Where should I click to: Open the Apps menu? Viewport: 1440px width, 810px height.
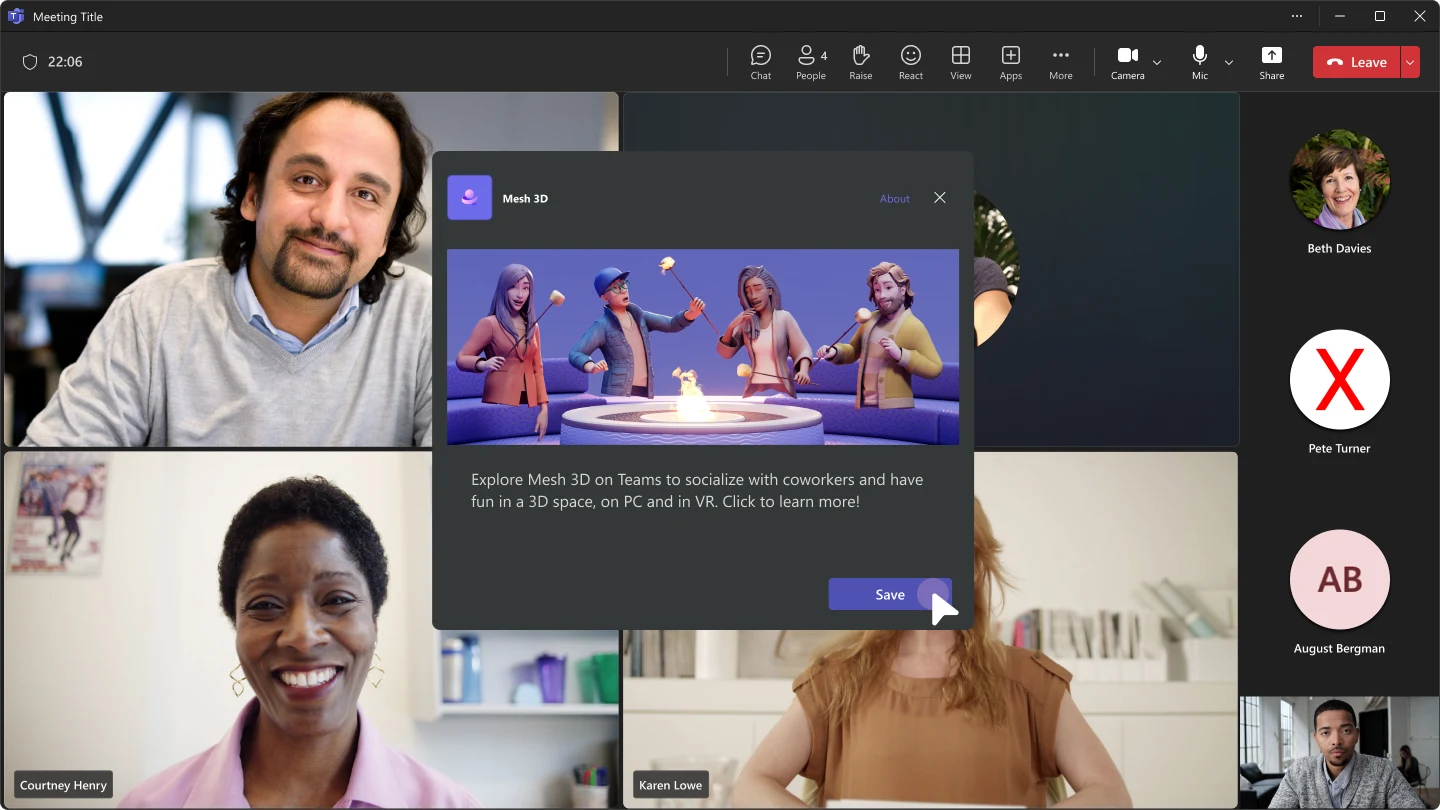pyautogui.click(x=1011, y=62)
